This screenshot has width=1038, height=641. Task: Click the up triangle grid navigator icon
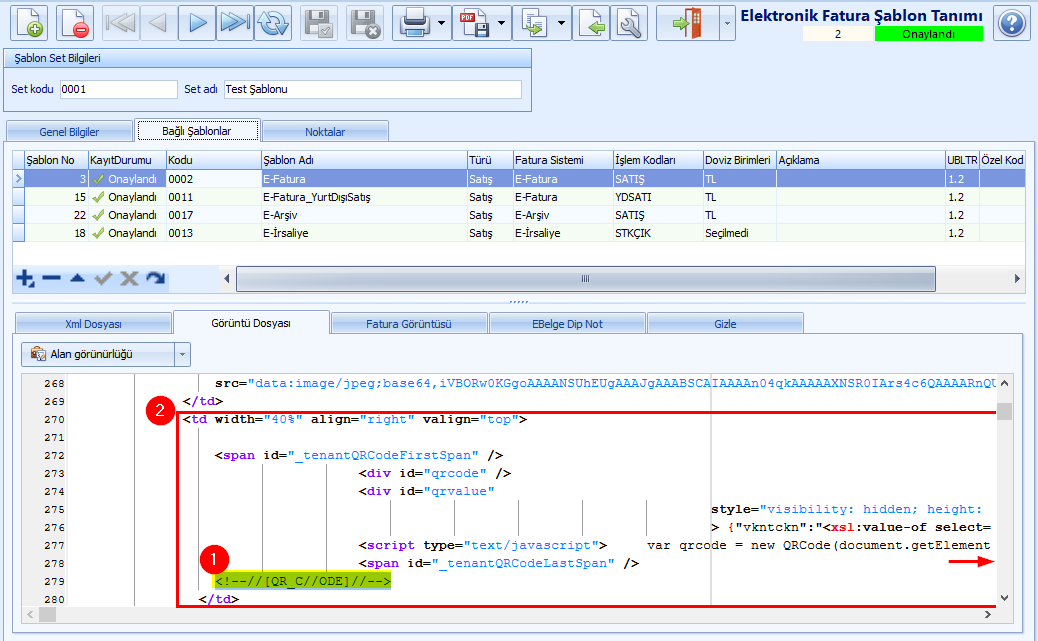(77, 279)
